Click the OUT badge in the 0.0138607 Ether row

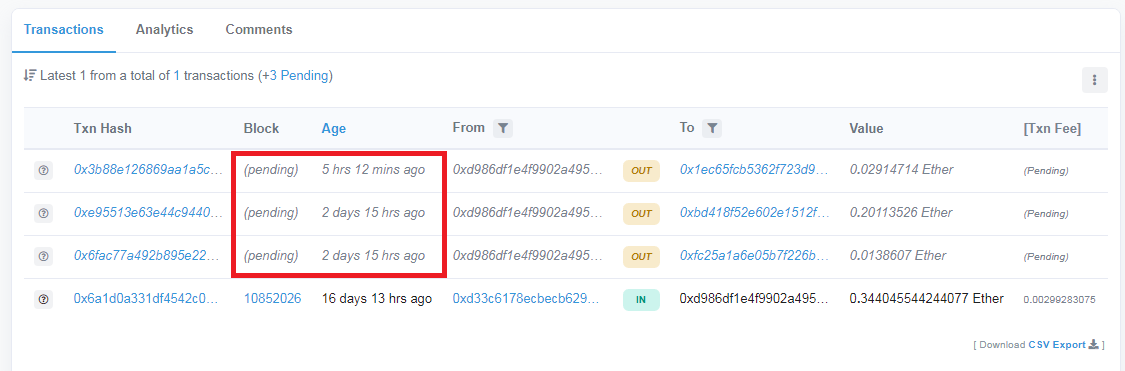point(641,257)
